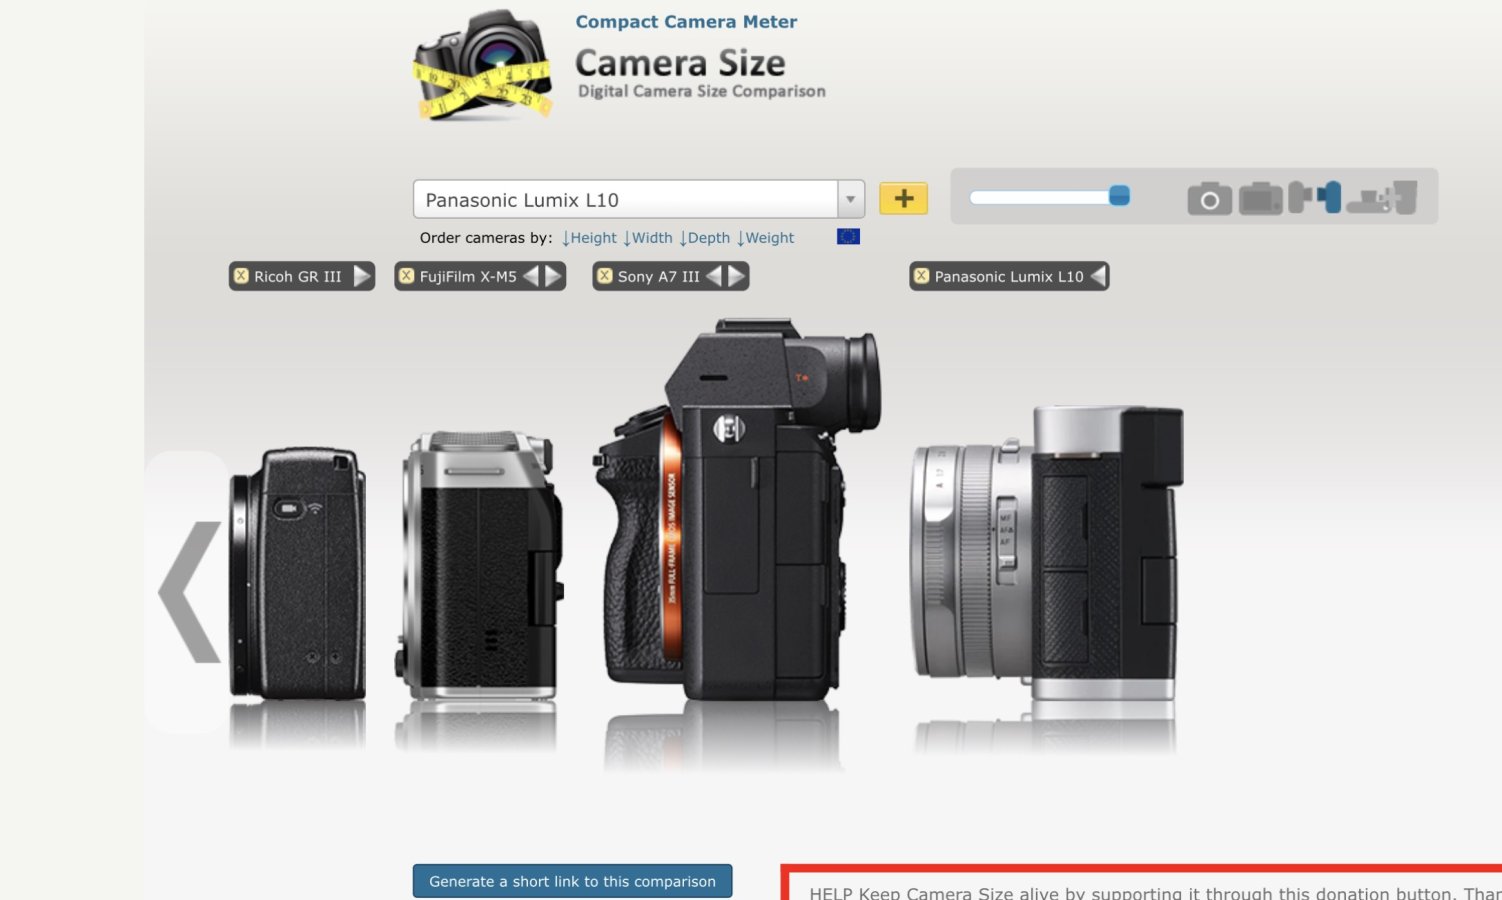The height and width of the screenshot is (900, 1502).
Task: Click the large previous chevron arrow
Action: [189, 591]
